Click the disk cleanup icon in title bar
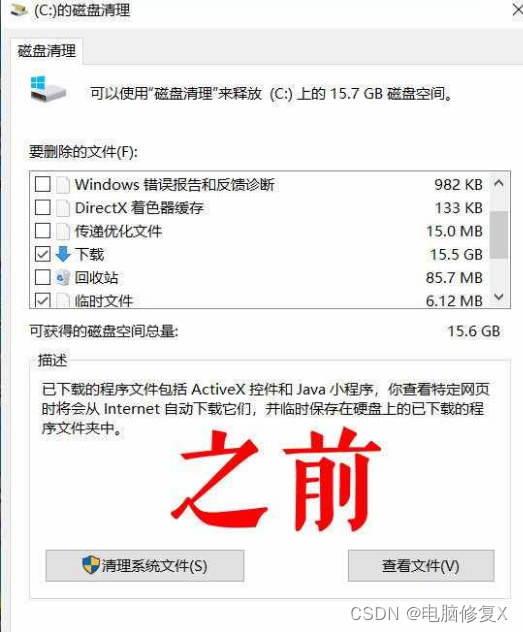The height and width of the screenshot is (632, 523). tap(19, 10)
